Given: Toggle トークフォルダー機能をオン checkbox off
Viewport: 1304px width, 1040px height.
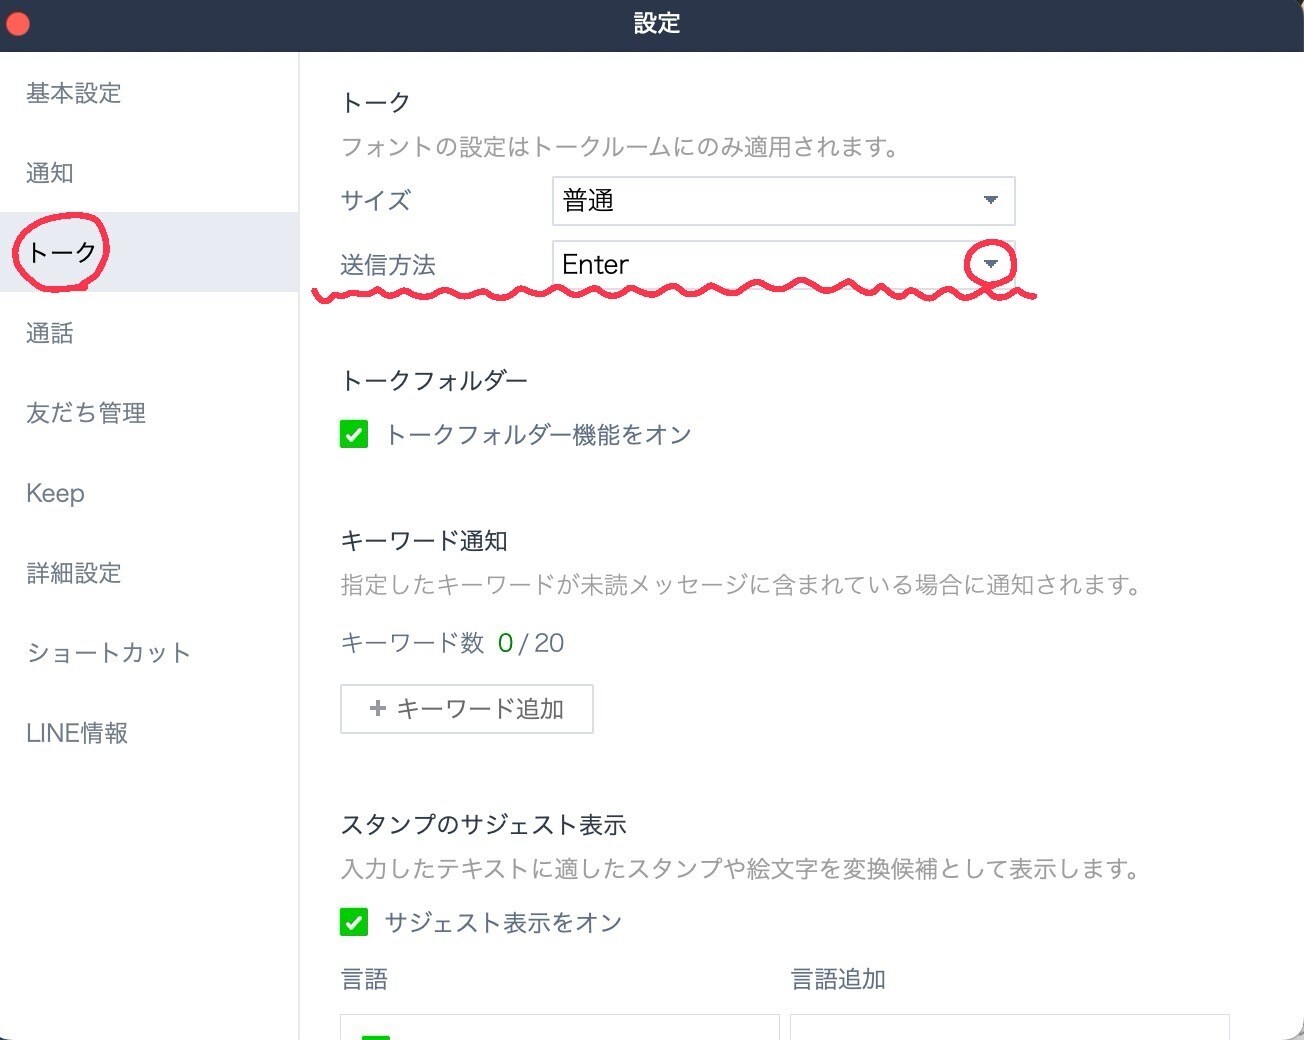Looking at the screenshot, I should [x=354, y=434].
